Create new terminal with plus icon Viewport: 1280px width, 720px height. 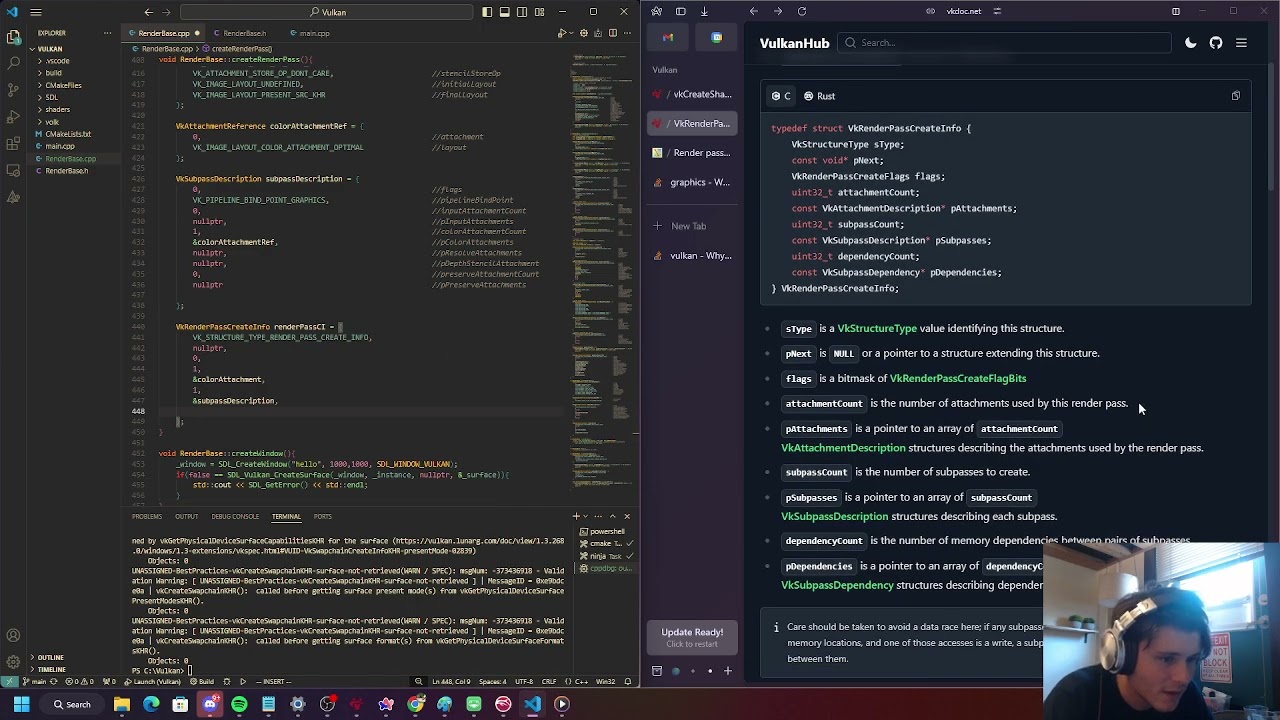[x=576, y=516]
